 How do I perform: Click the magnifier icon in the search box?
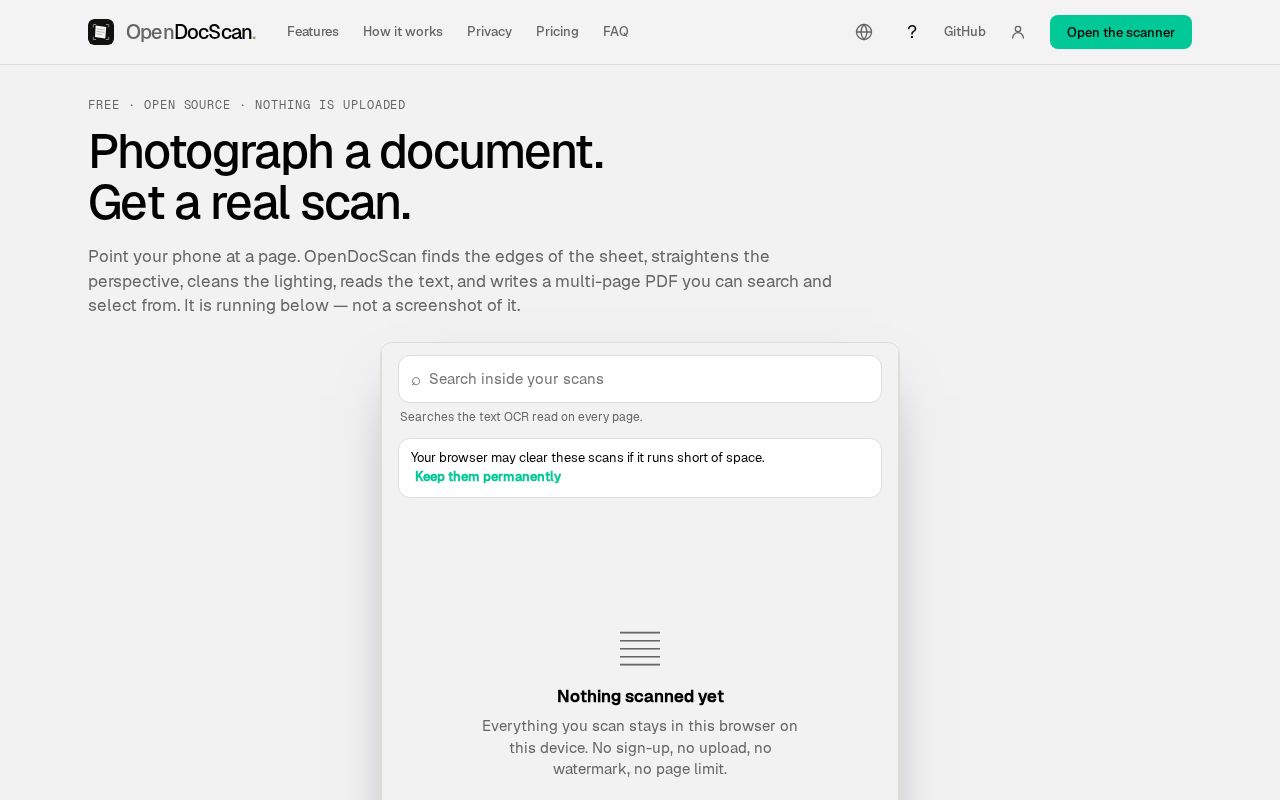click(x=416, y=380)
